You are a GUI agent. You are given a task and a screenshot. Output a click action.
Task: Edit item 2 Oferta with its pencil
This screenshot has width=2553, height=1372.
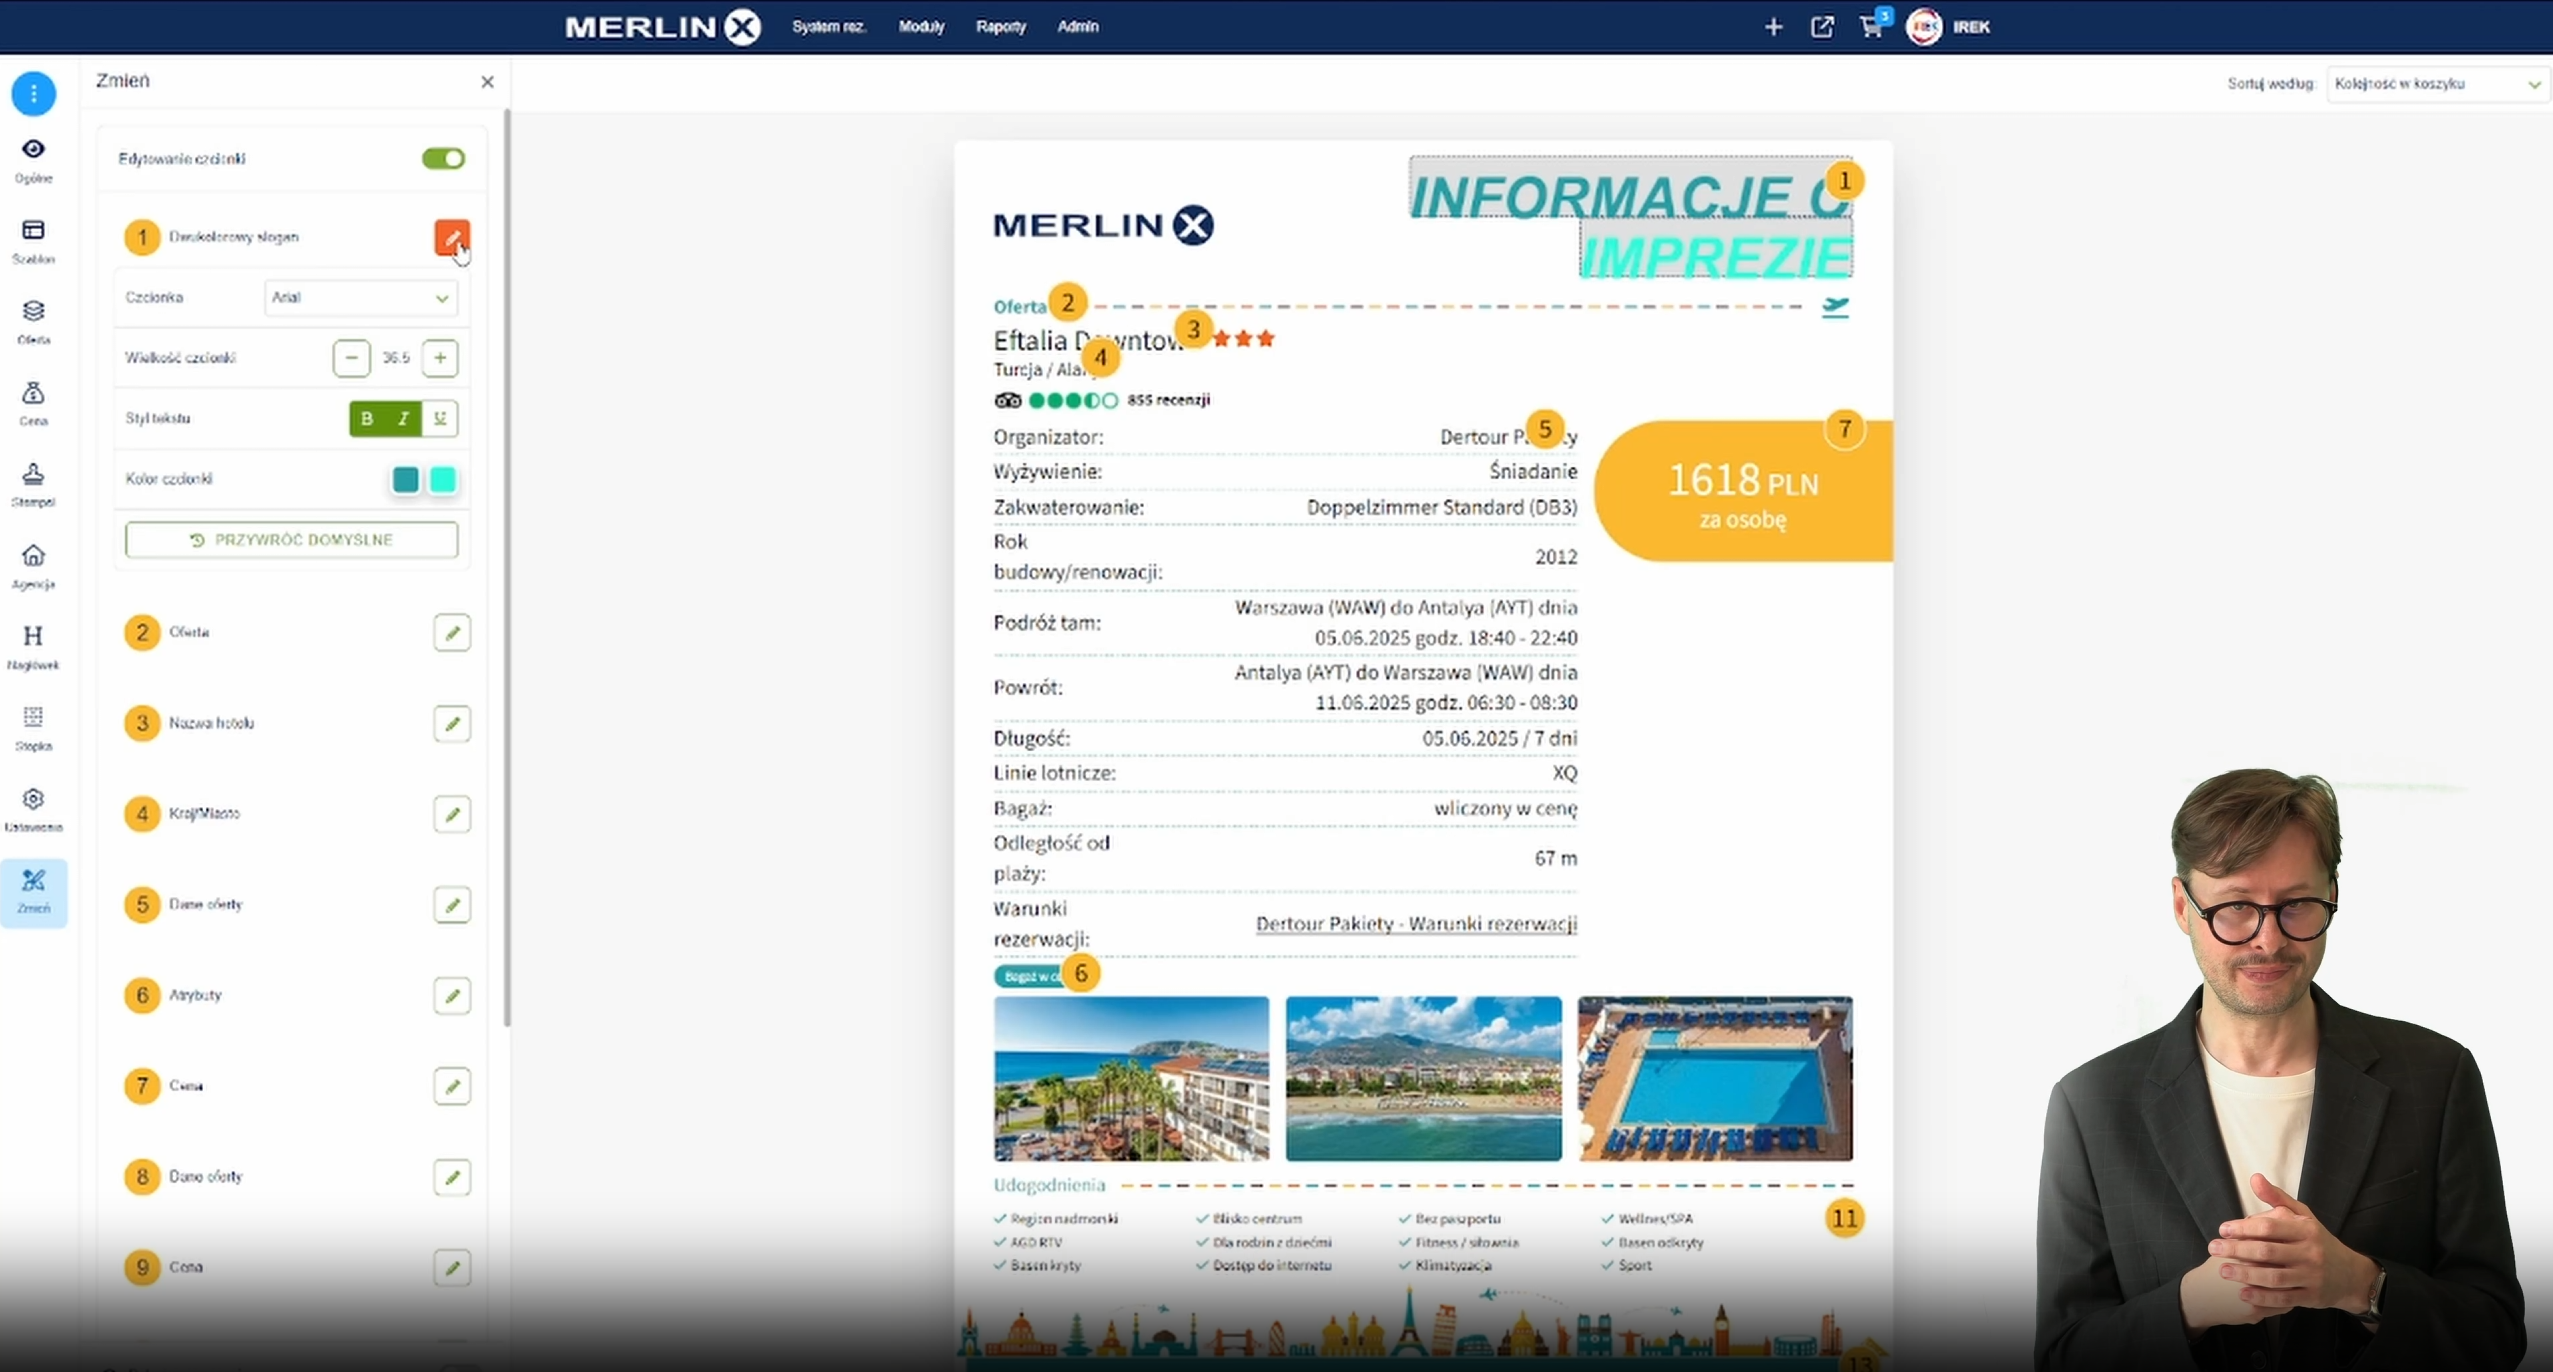(452, 632)
